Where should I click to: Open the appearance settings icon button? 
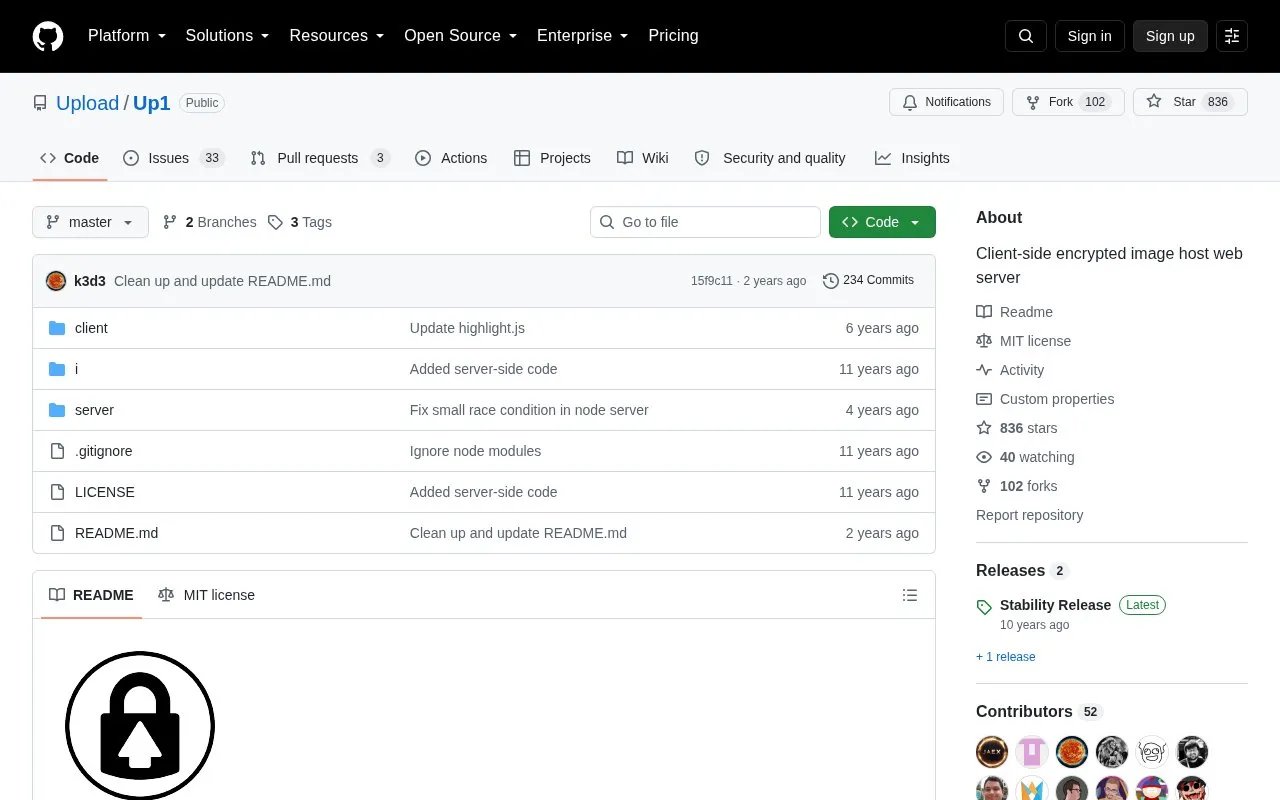1232,36
